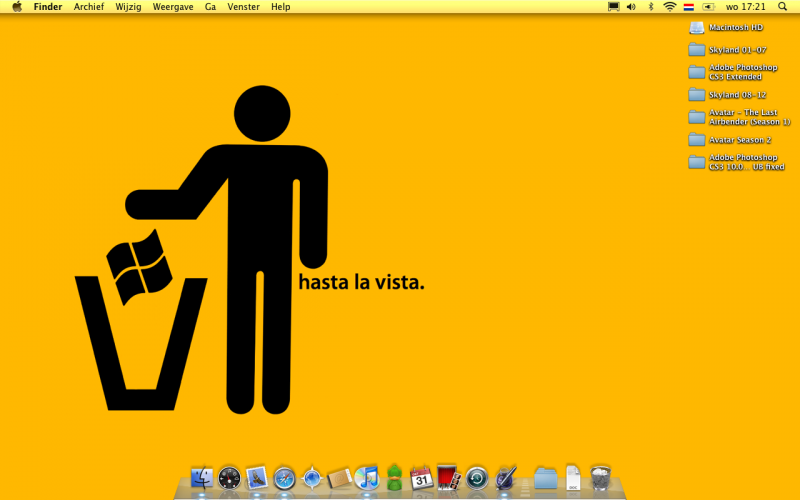The width and height of the screenshot is (800, 500).
Task: Click the display status icon in menu bar
Action: [613, 7]
